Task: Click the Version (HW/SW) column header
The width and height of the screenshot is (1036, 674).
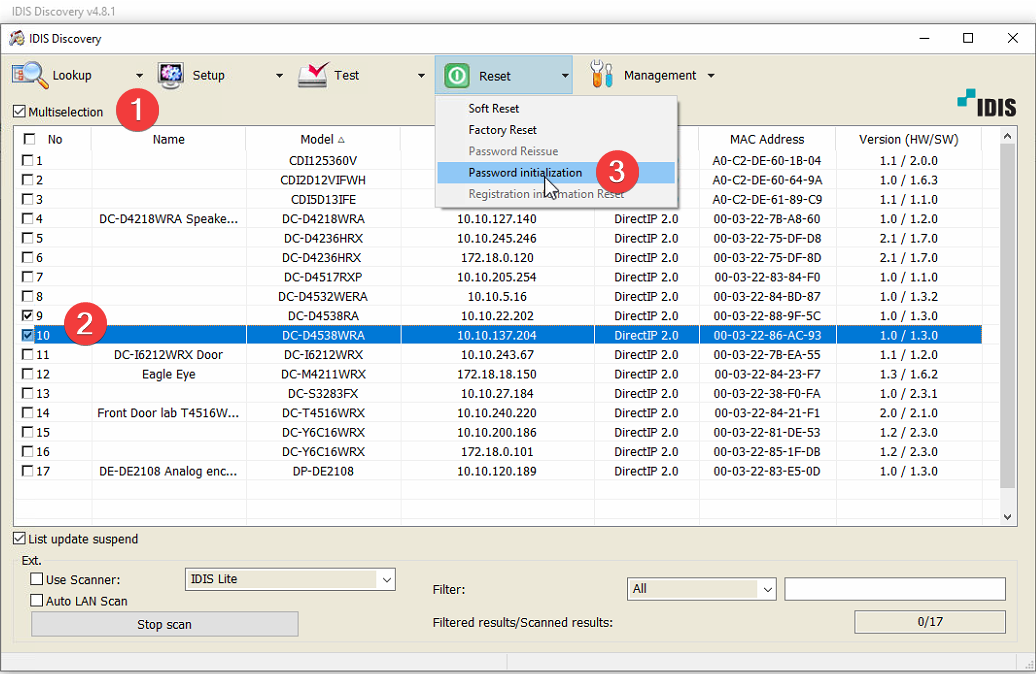Action: pyautogui.click(x=908, y=139)
